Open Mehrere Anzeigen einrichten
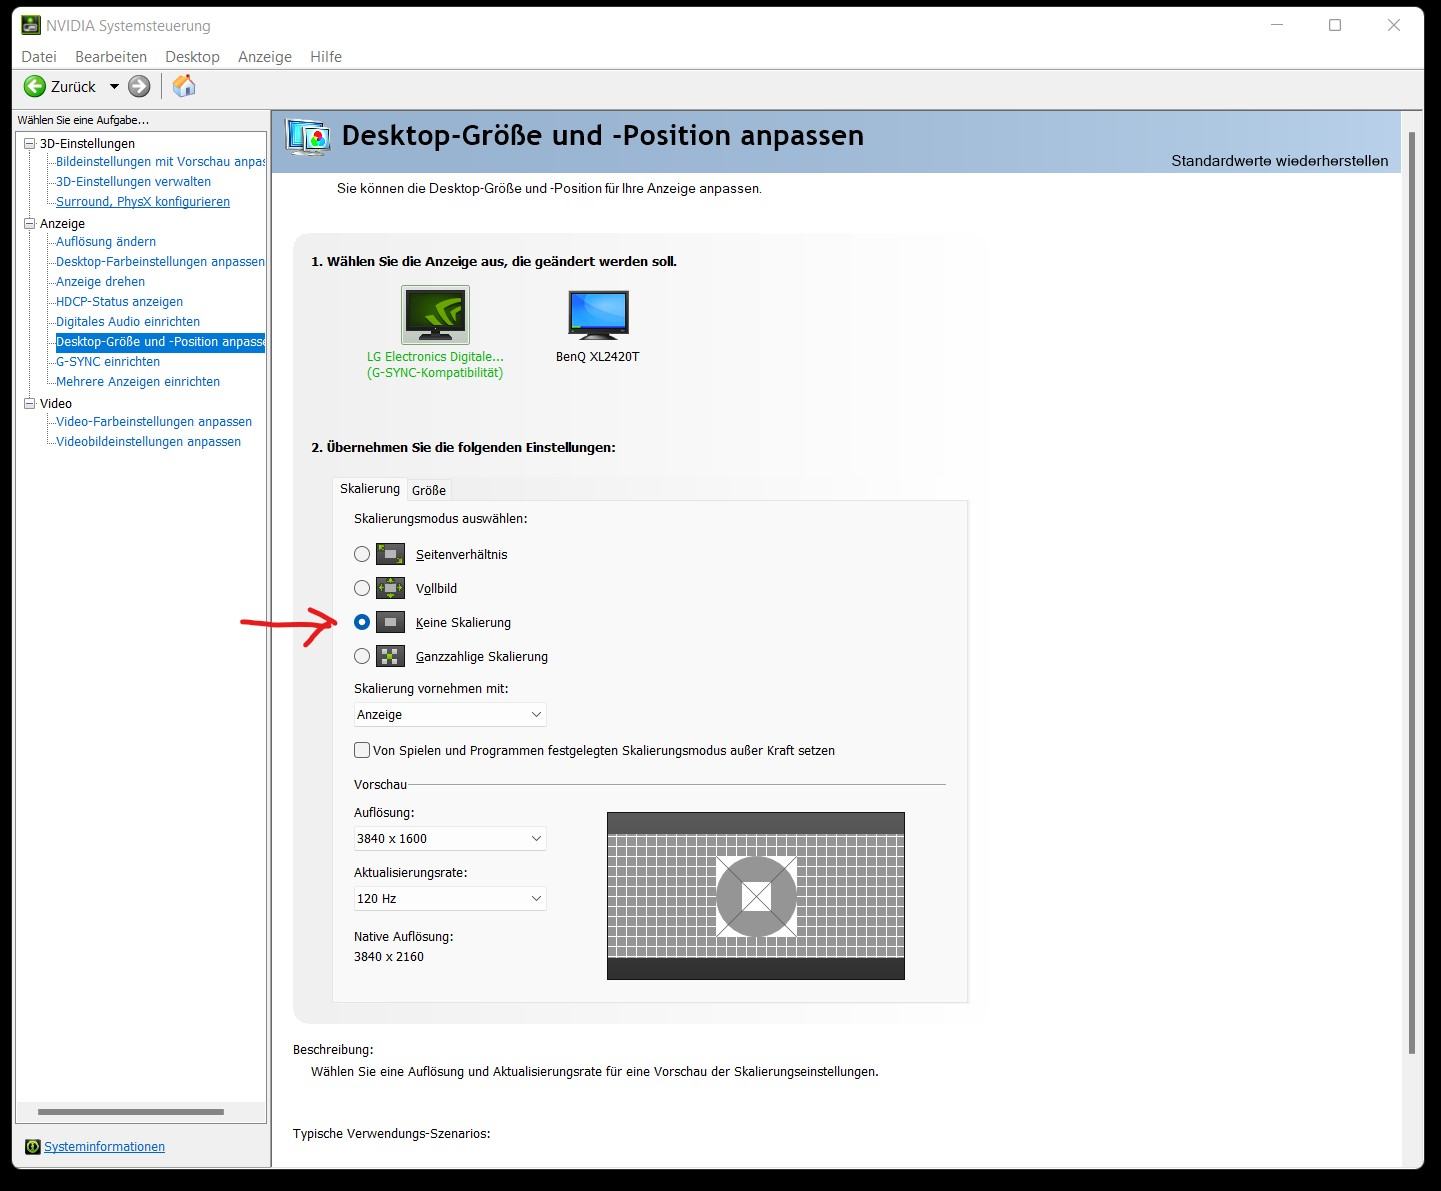The height and width of the screenshot is (1191, 1441). point(138,382)
